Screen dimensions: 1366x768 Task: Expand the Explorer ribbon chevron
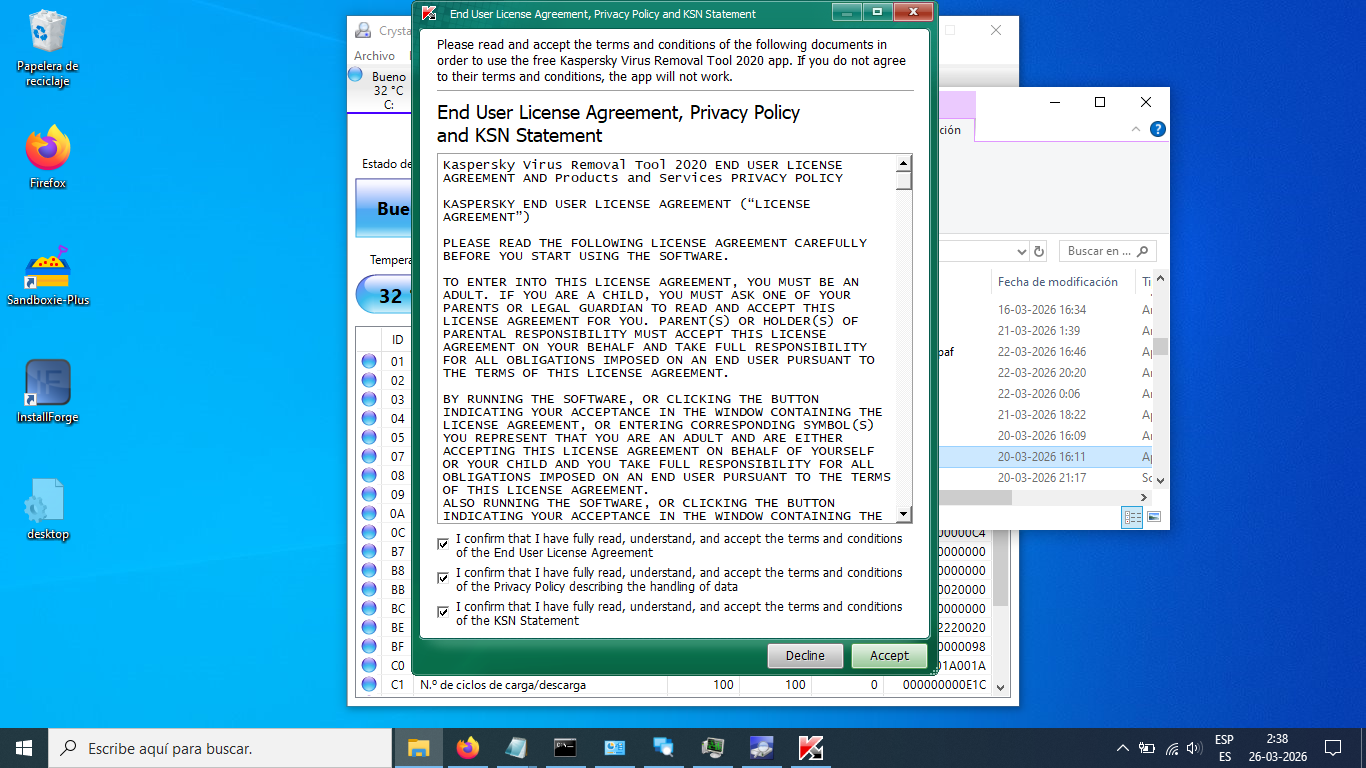[x=1136, y=130]
